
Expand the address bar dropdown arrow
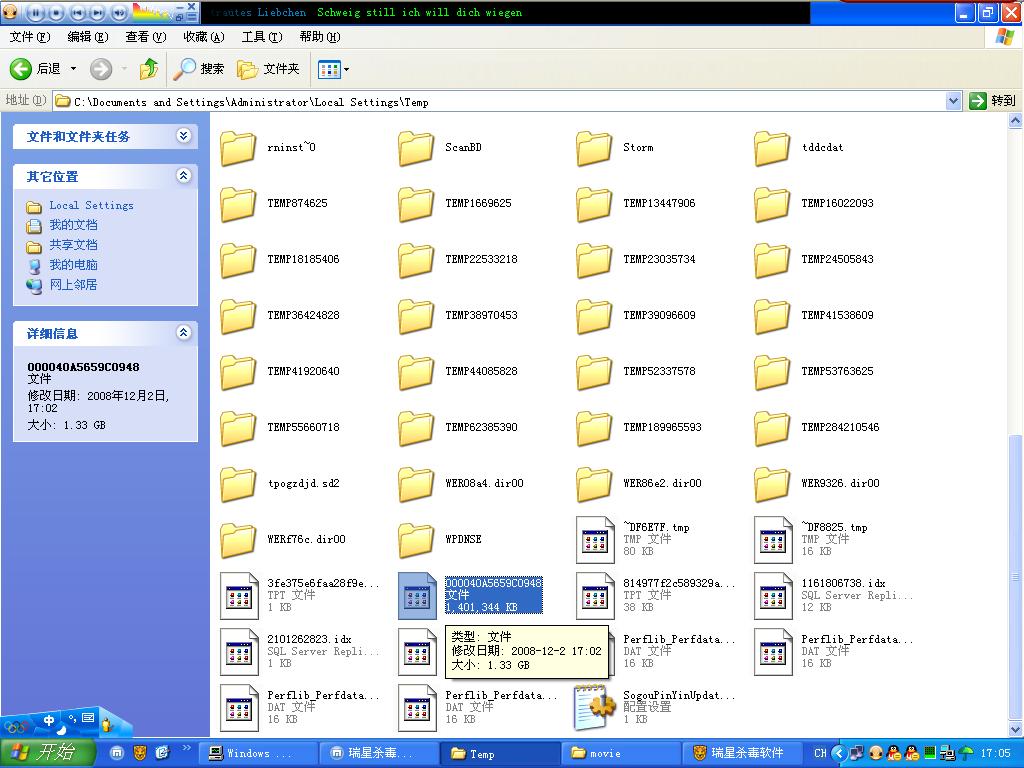953,101
